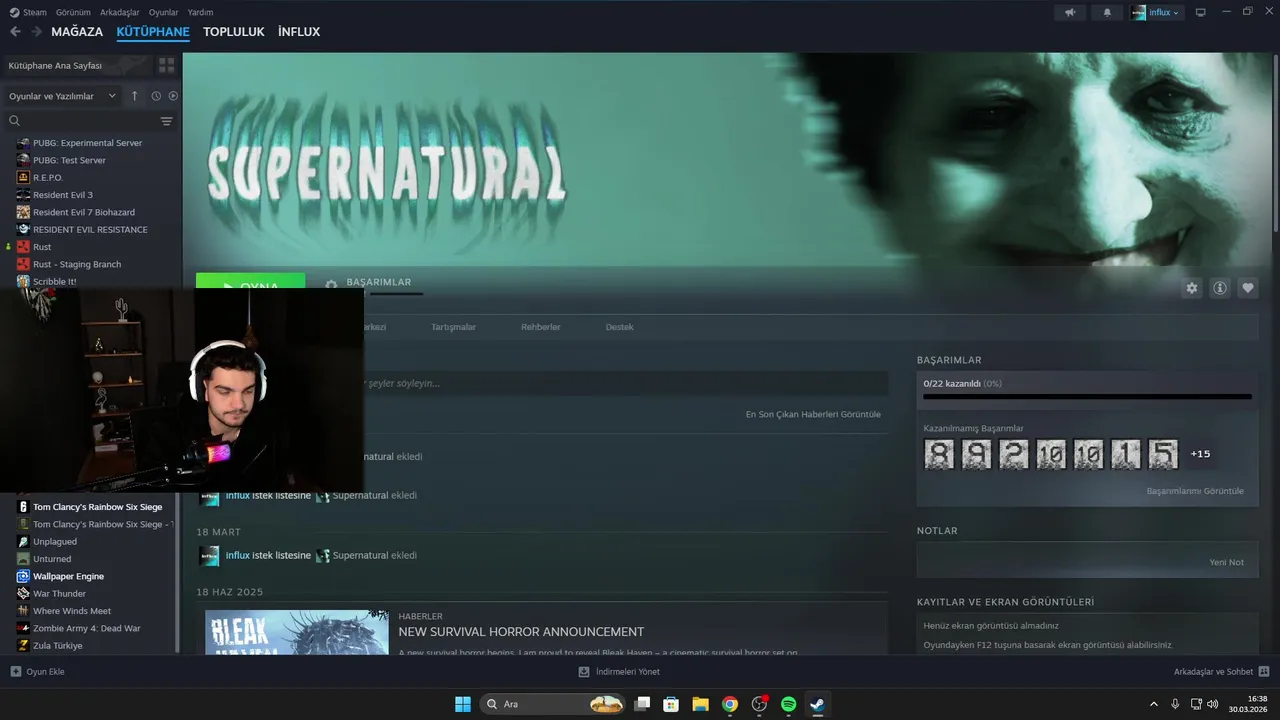The width and height of the screenshot is (1280, 720).
Task: Open the Destek tab
Action: click(x=619, y=327)
